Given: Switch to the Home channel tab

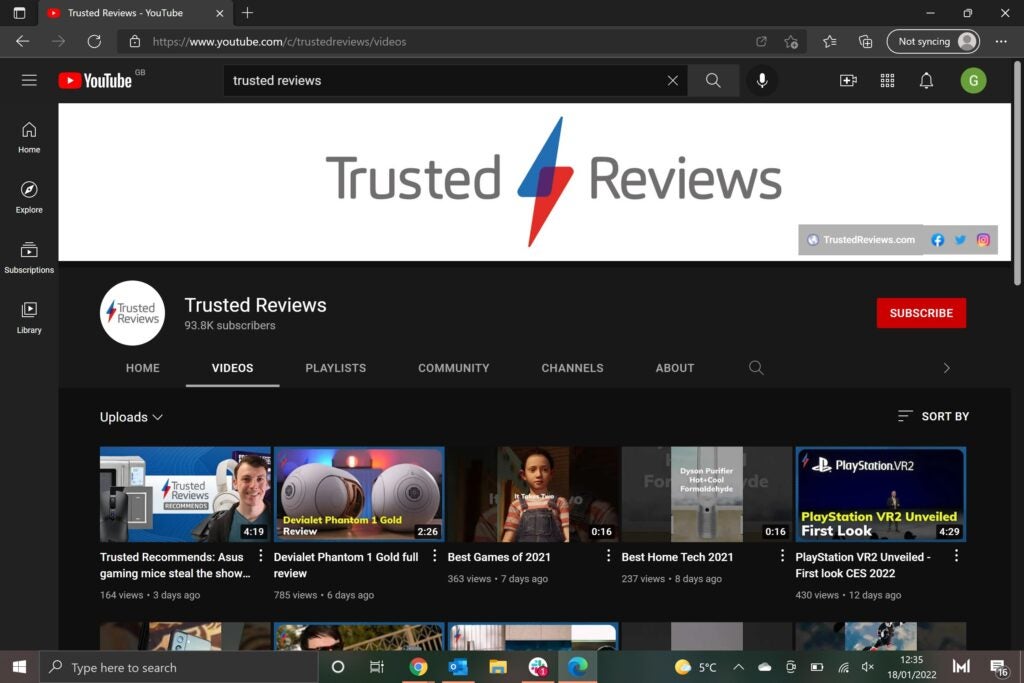Looking at the screenshot, I should [142, 368].
